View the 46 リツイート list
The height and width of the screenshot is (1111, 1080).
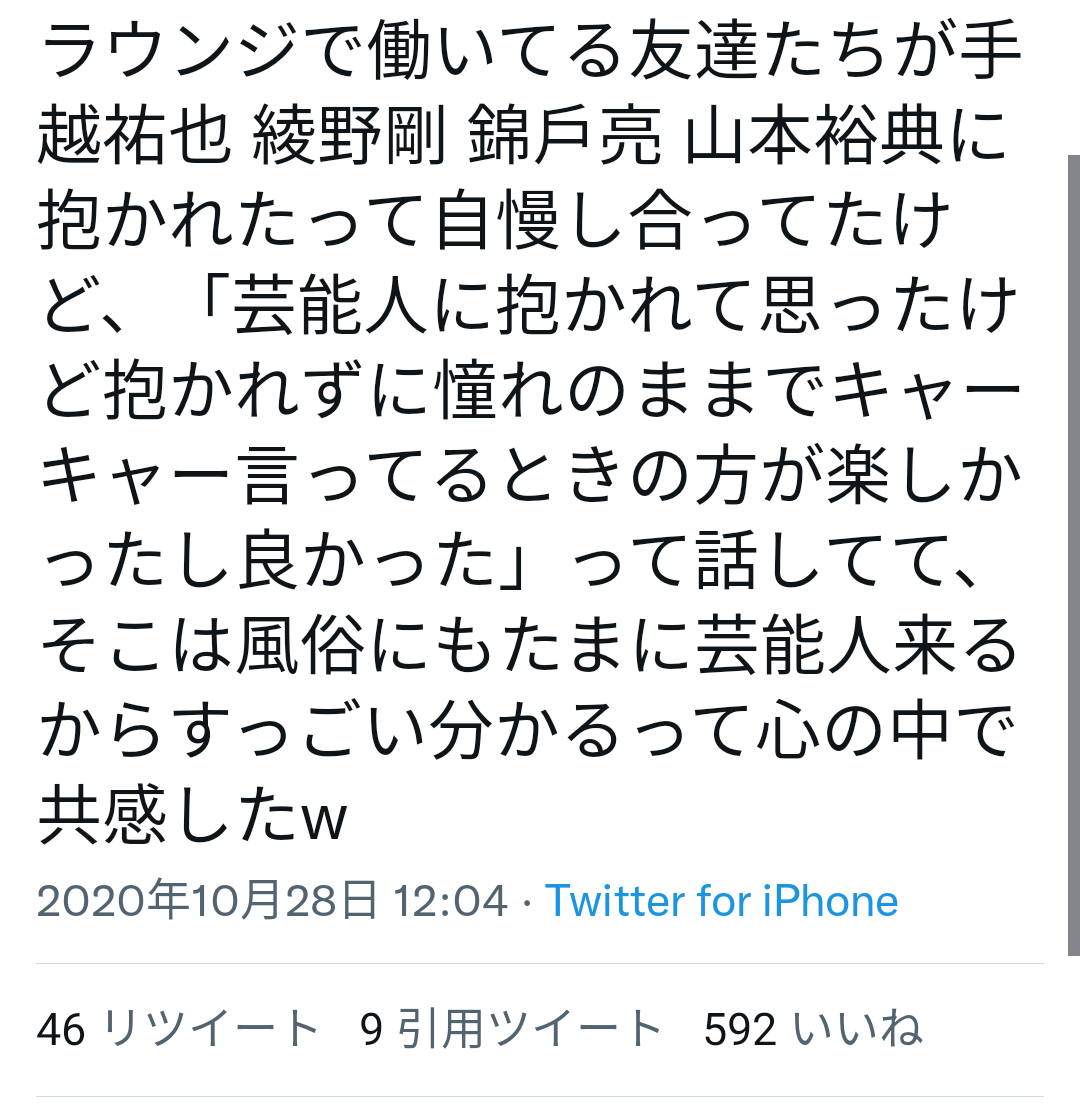(178, 1029)
